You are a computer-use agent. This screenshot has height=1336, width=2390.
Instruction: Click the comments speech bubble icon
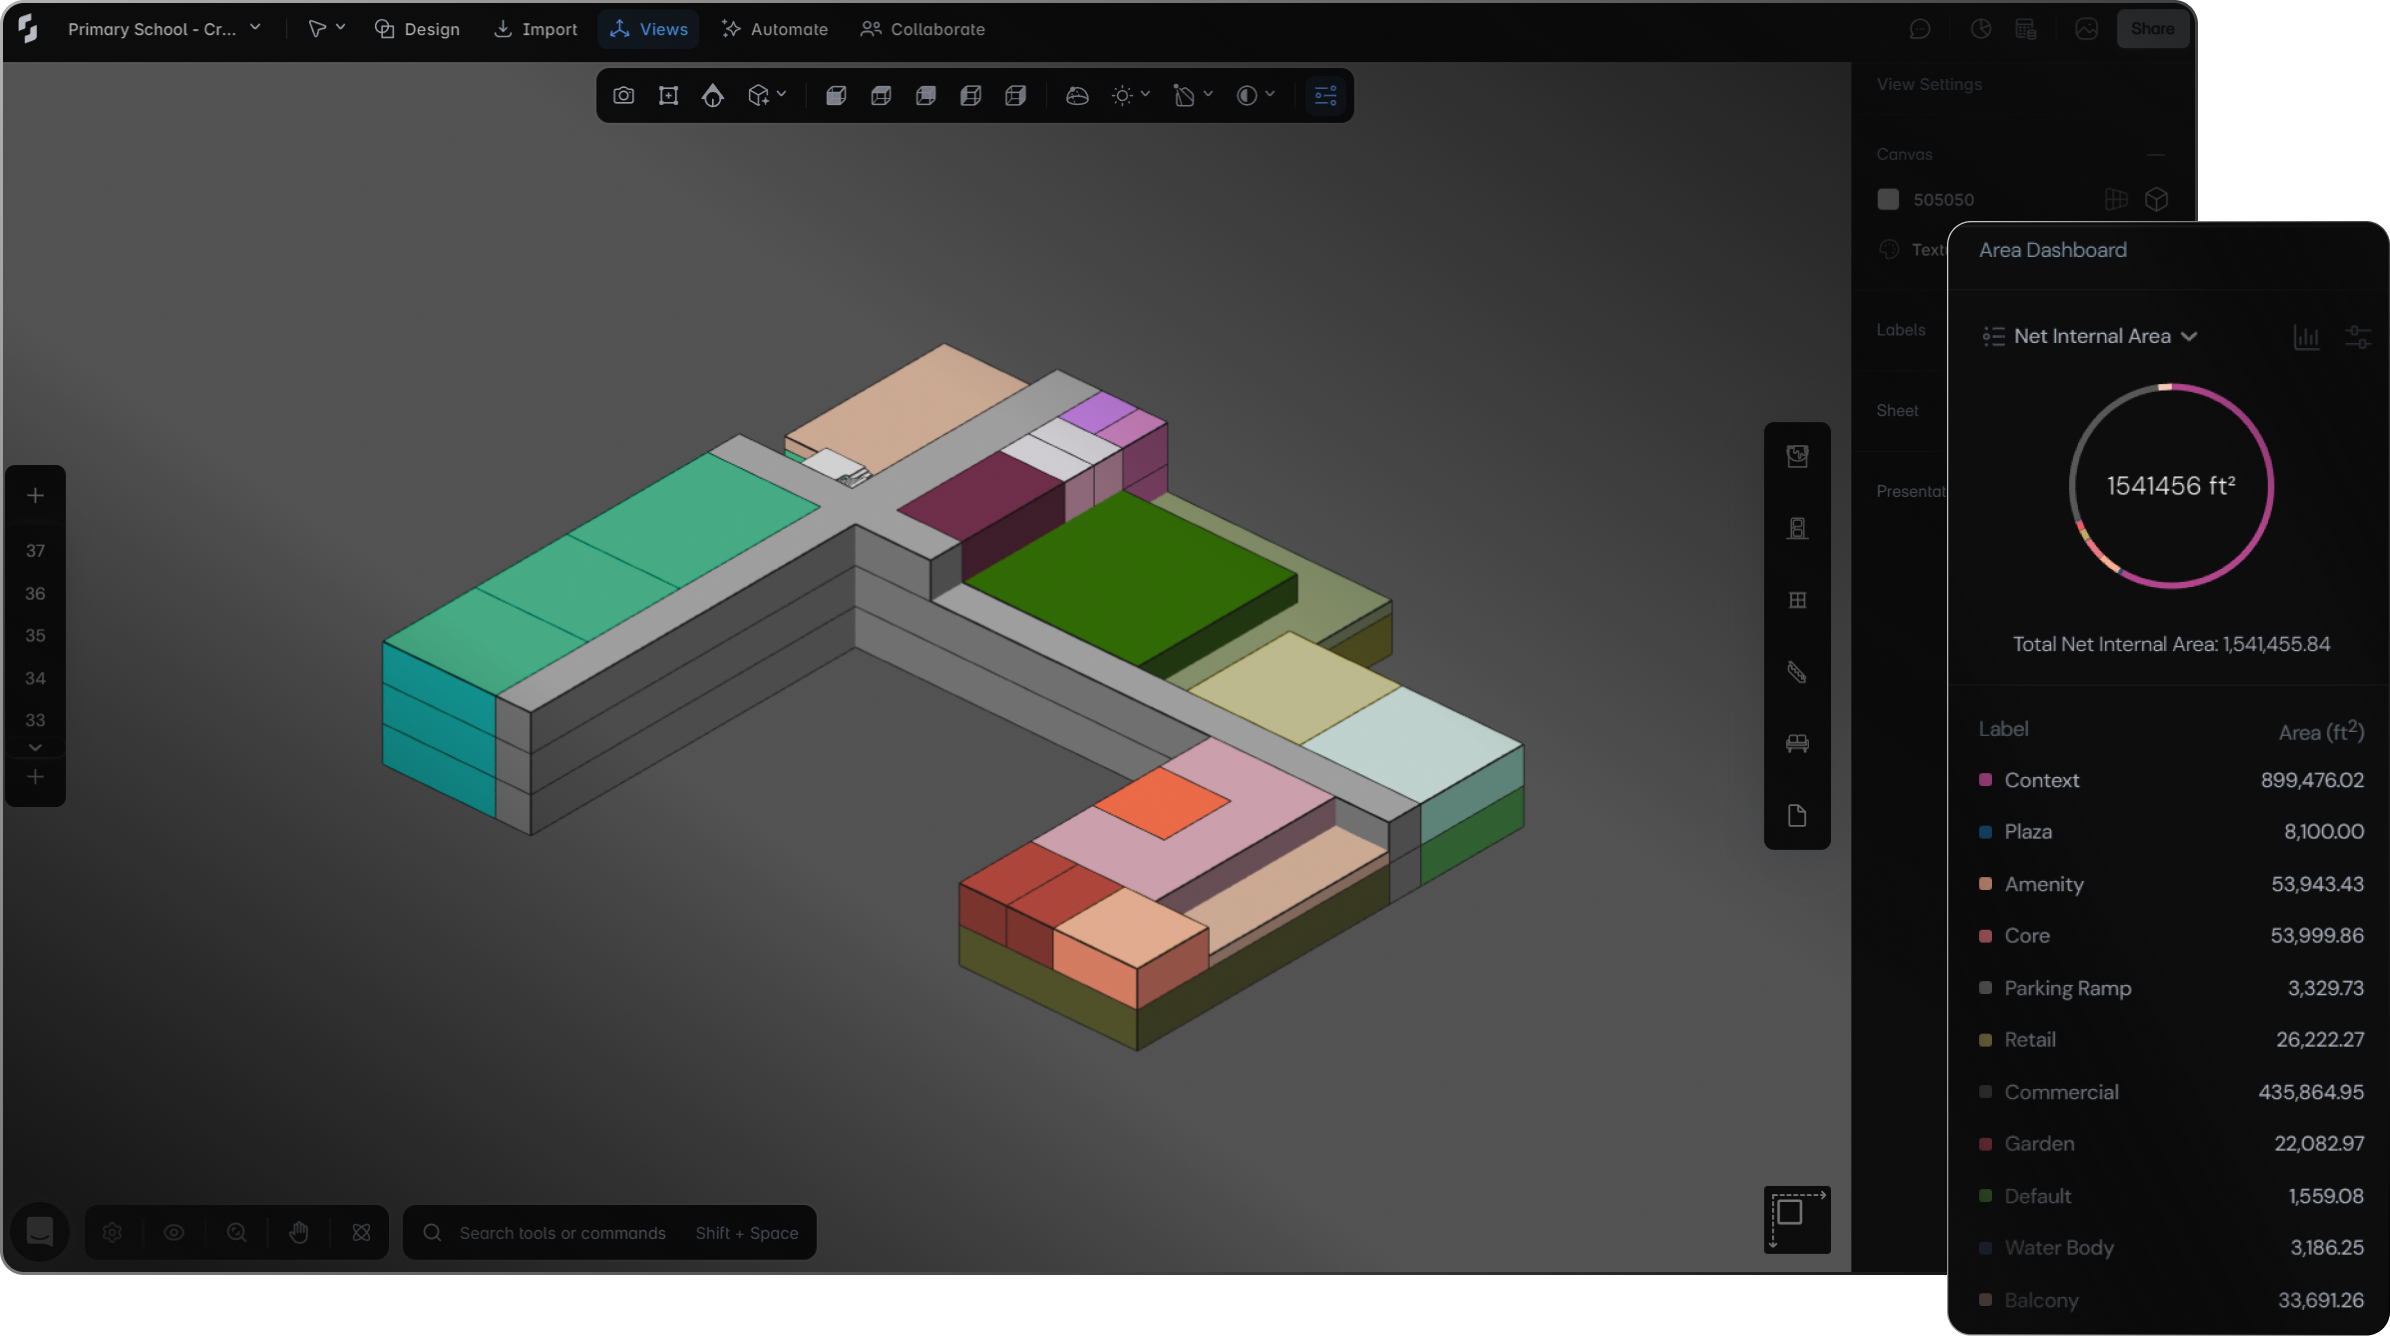[x=1919, y=29]
